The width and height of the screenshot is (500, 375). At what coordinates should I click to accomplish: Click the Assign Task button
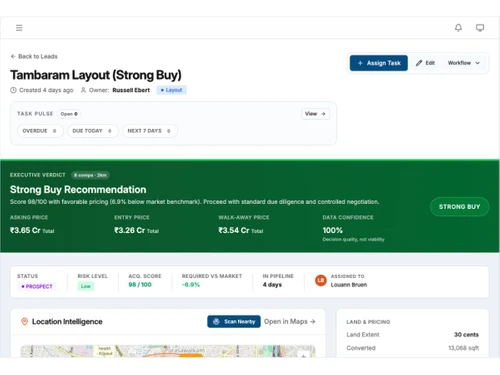378,63
